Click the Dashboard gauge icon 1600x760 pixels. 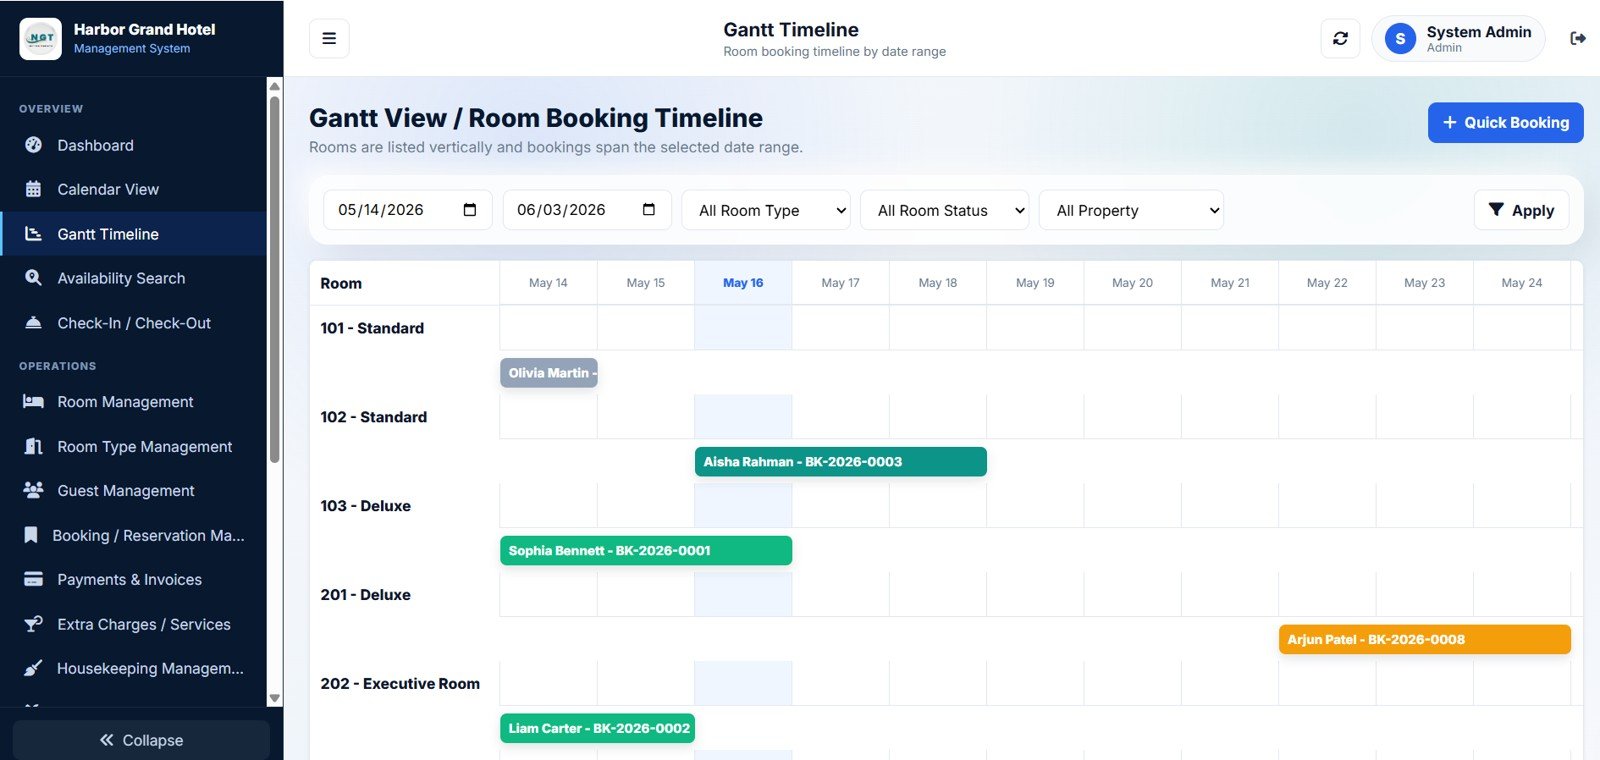click(33, 145)
